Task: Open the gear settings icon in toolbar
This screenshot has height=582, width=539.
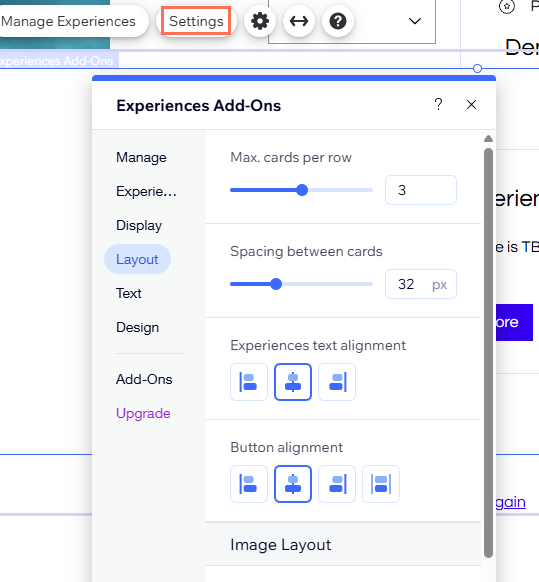Action: coord(260,21)
